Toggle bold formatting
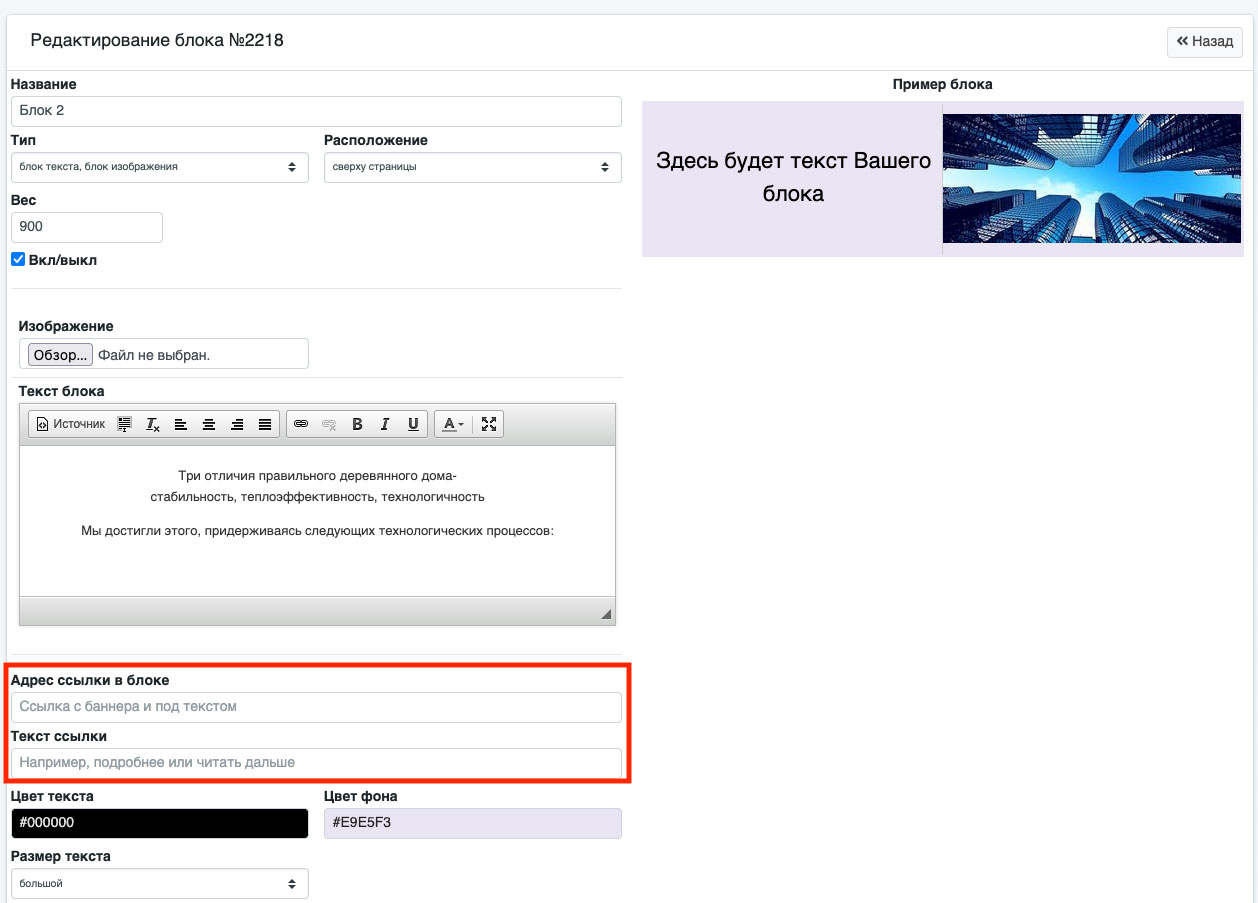This screenshot has width=1258, height=903. [x=357, y=424]
